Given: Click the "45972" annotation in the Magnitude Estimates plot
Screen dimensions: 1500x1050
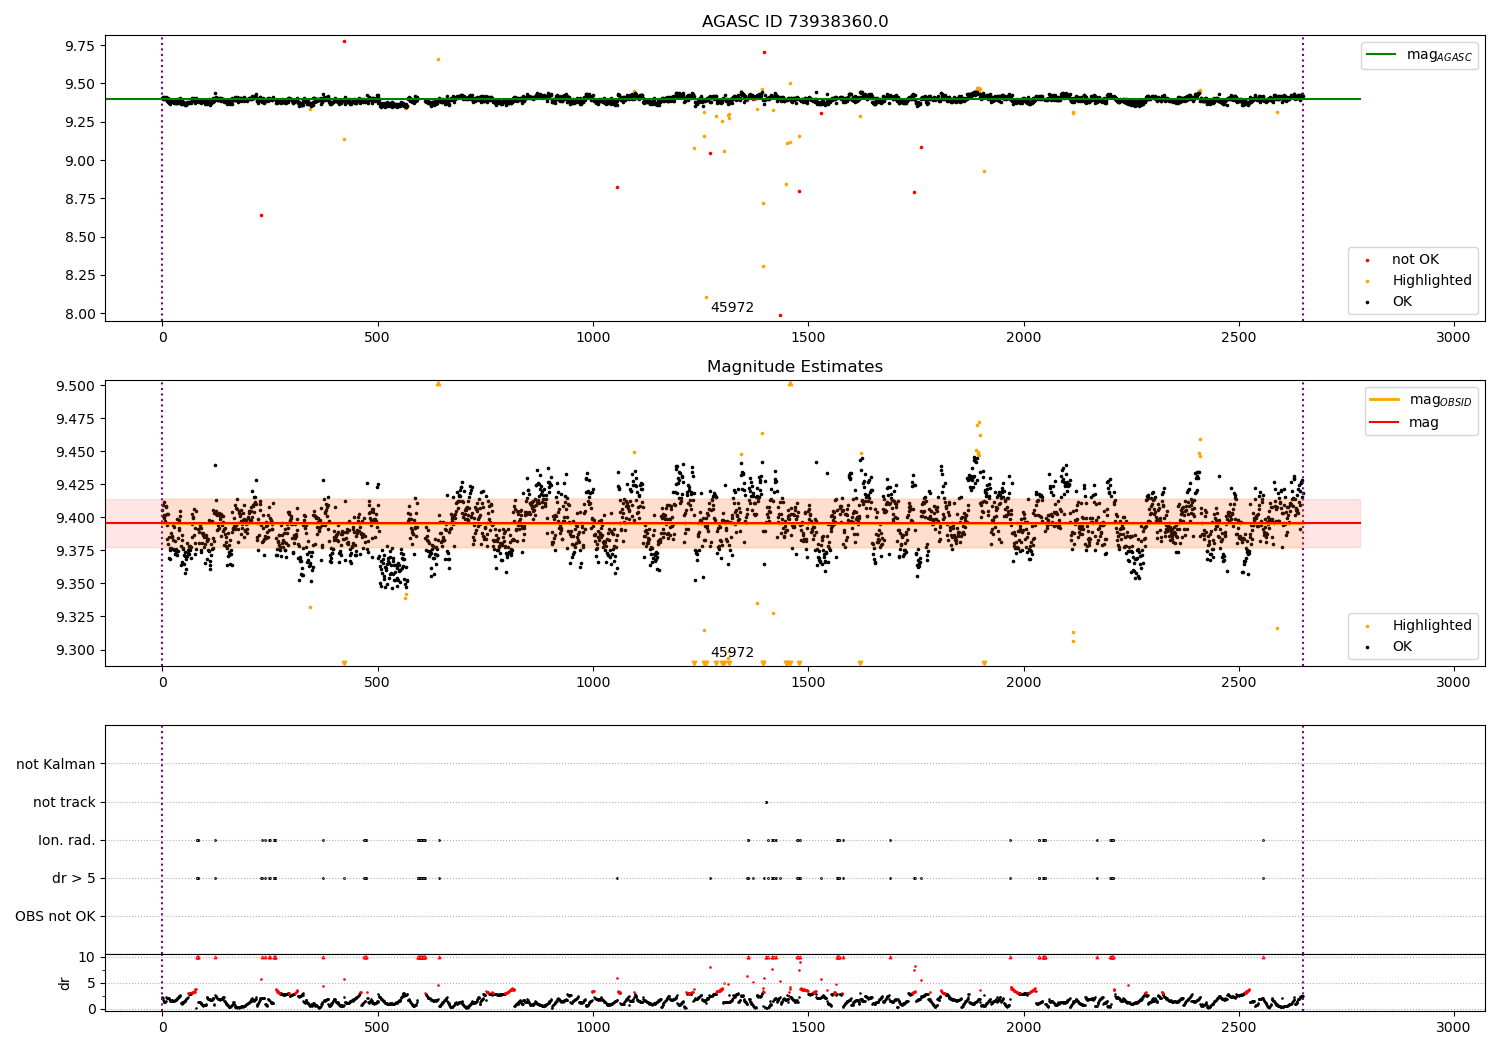Looking at the screenshot, I should [x=732, y=653].
